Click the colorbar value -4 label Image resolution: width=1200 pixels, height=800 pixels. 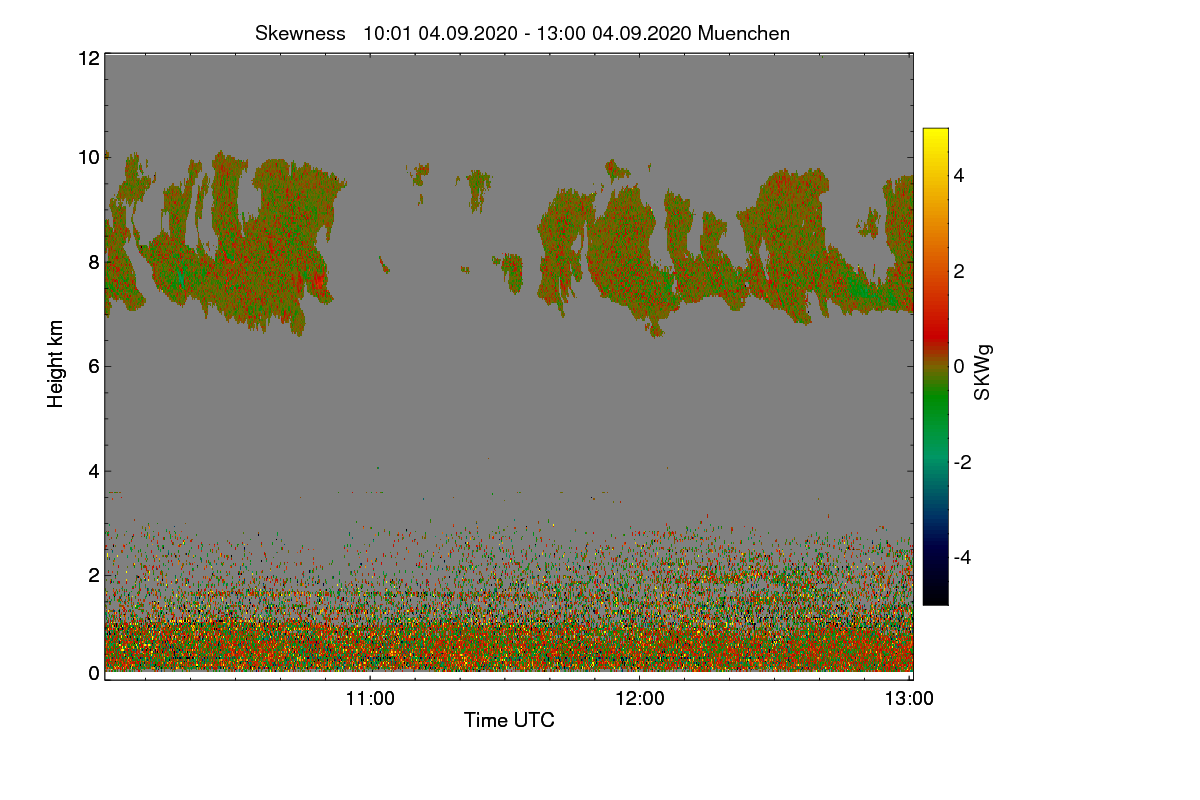[963, 557]
